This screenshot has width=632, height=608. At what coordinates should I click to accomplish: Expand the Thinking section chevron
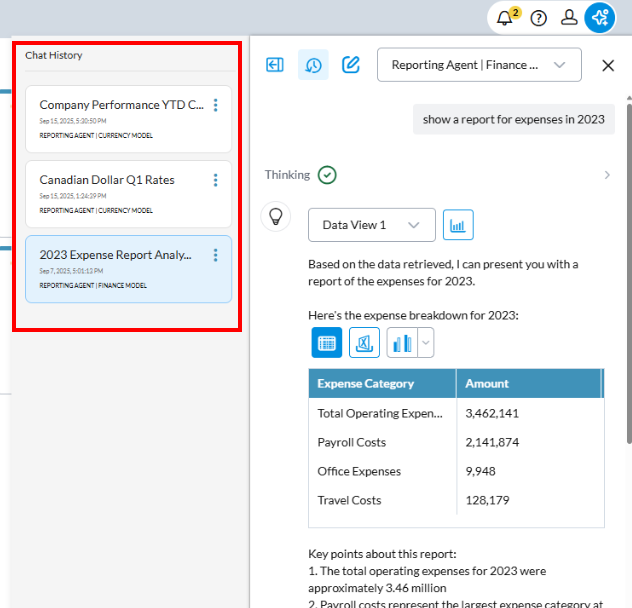607,175
